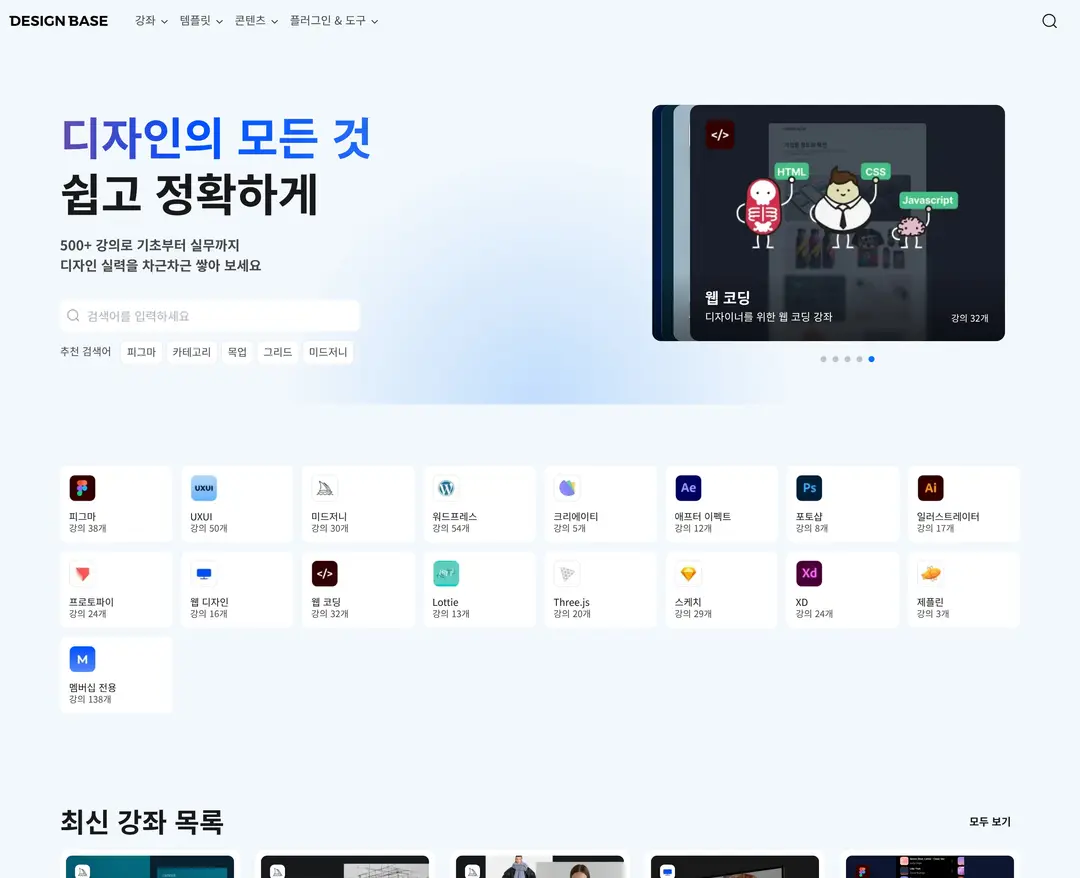Open the last course thumbnail with Figma badge
1080x878 pixels.
click(929, 866)
